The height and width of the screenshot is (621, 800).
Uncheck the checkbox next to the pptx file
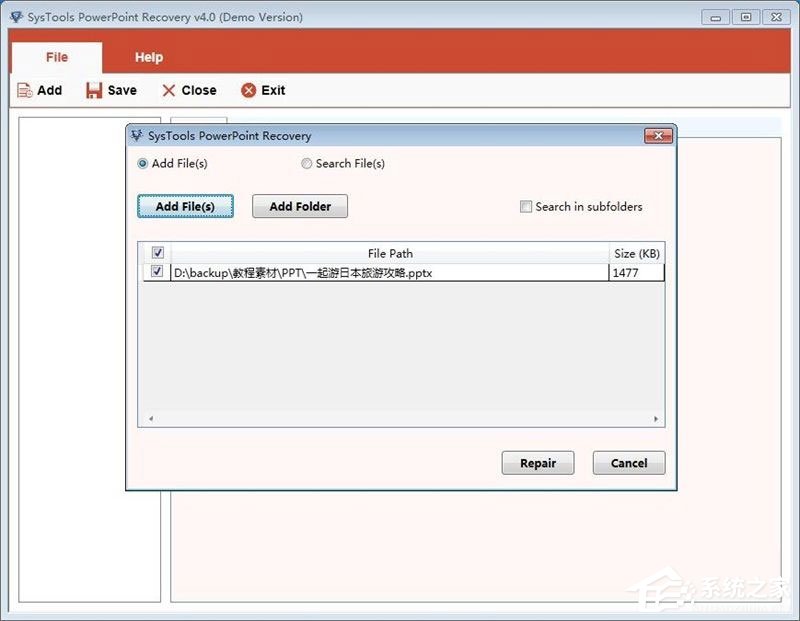(157, 271)
